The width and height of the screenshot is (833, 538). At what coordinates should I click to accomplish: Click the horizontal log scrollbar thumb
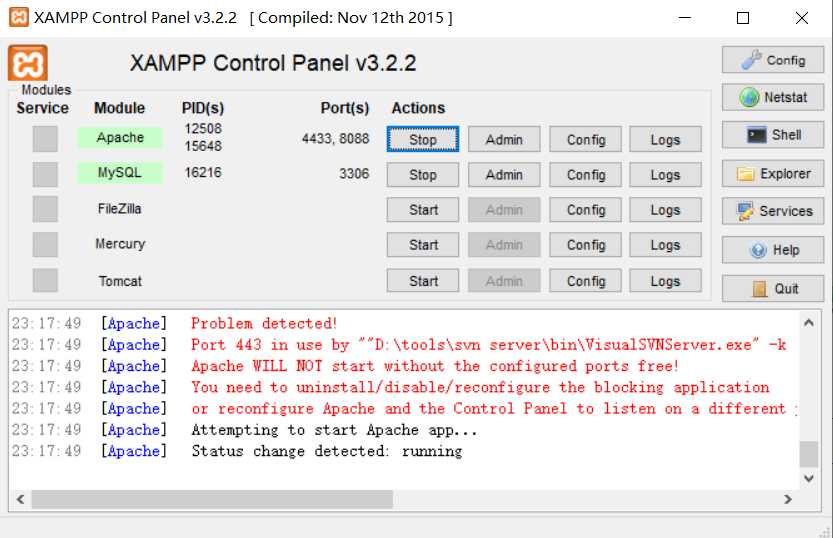pyautogui.click(x=212, y=499)
